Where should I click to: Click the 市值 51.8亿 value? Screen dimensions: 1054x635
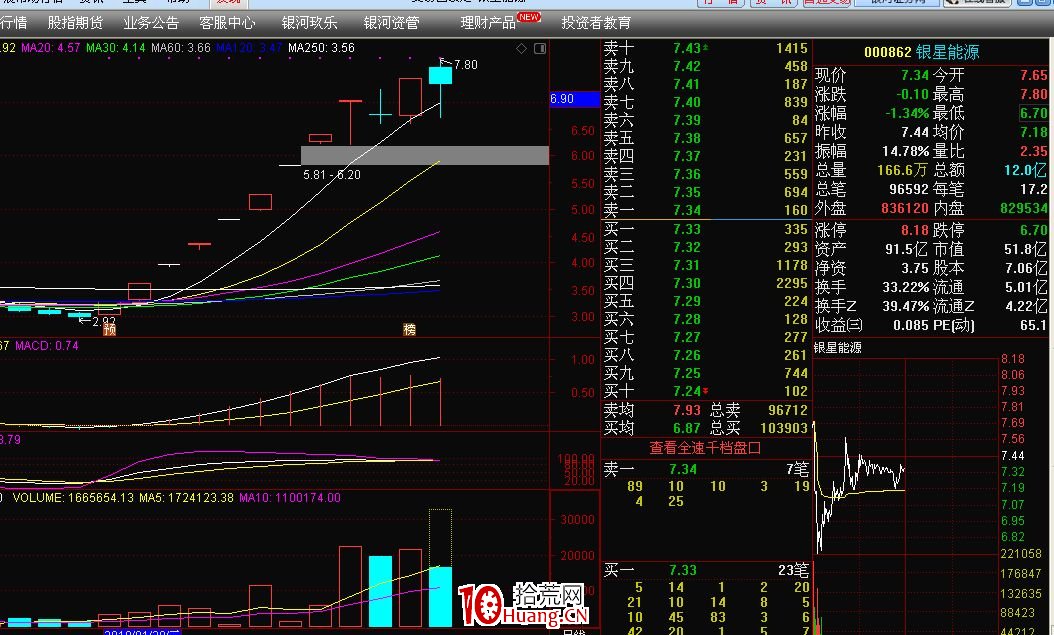(1025, 249)
